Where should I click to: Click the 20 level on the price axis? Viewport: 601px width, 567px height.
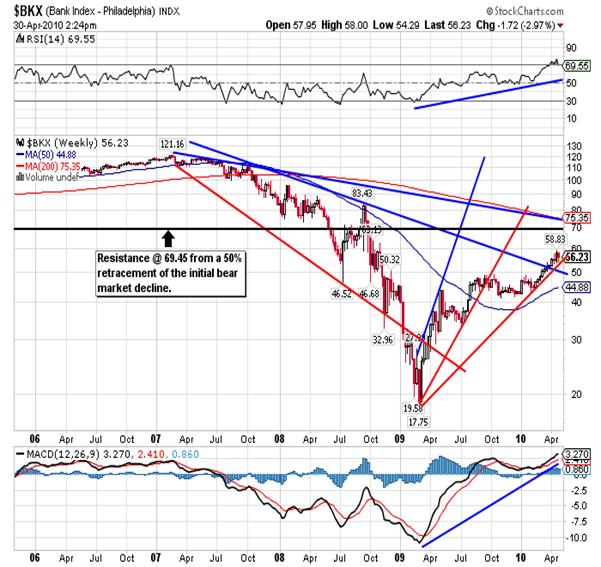click(576, 394)
